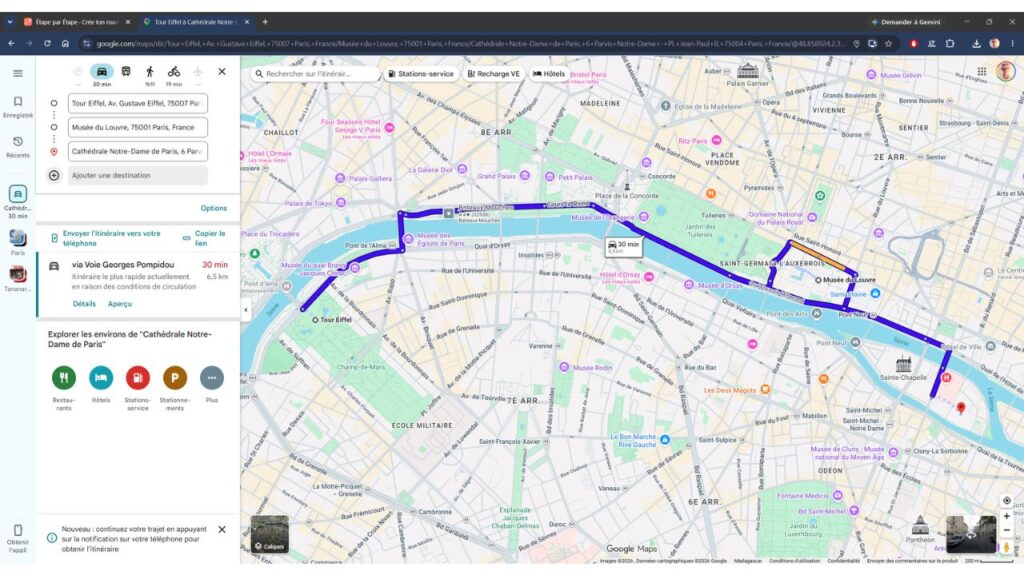The image size is (1024, 576).
Task: Collapse the side panel arrow
Action: (246, 310)
